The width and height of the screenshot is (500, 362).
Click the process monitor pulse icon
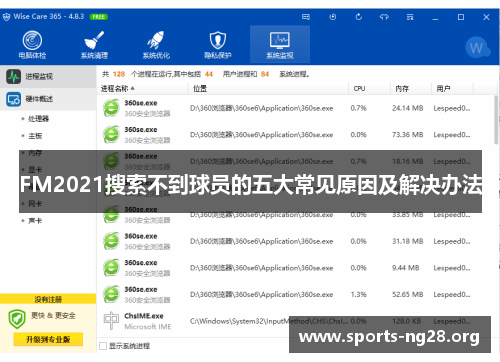coord(14,76)
